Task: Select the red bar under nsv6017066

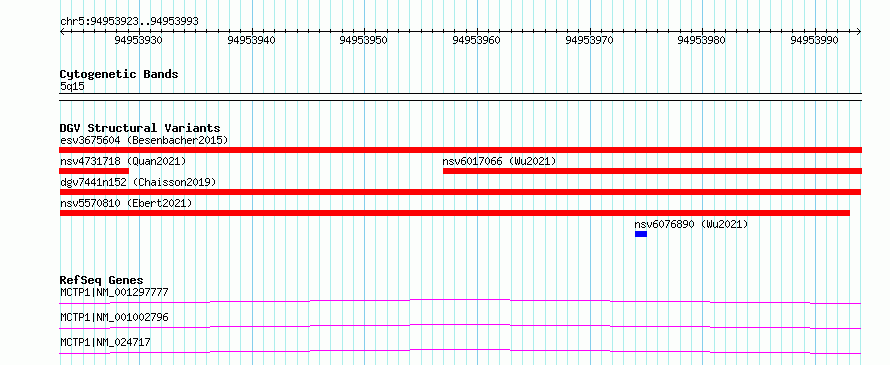Action: click(652, 171)
